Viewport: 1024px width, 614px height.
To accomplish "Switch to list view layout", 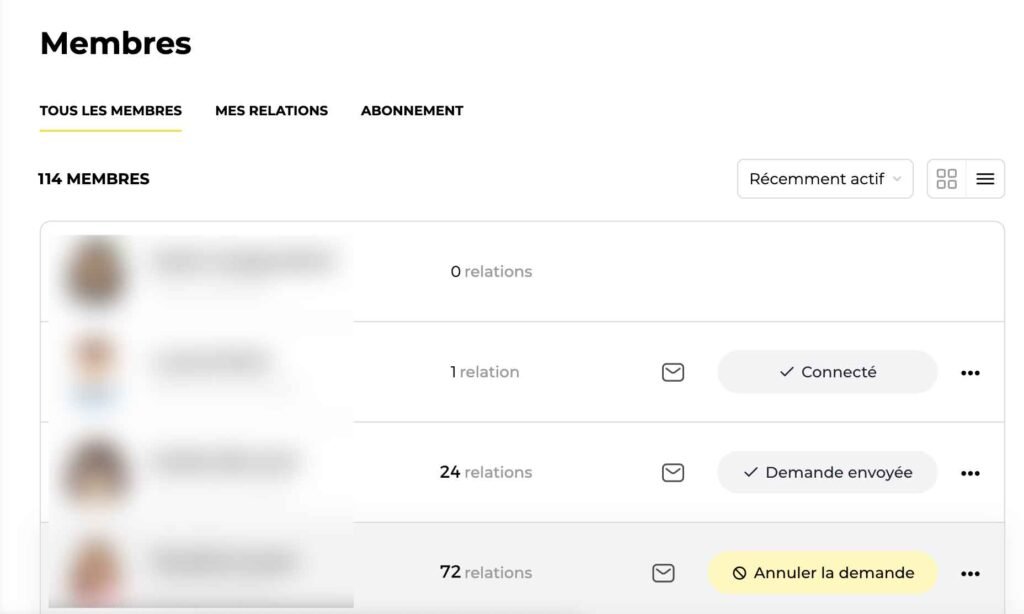I will coord(985,179).
